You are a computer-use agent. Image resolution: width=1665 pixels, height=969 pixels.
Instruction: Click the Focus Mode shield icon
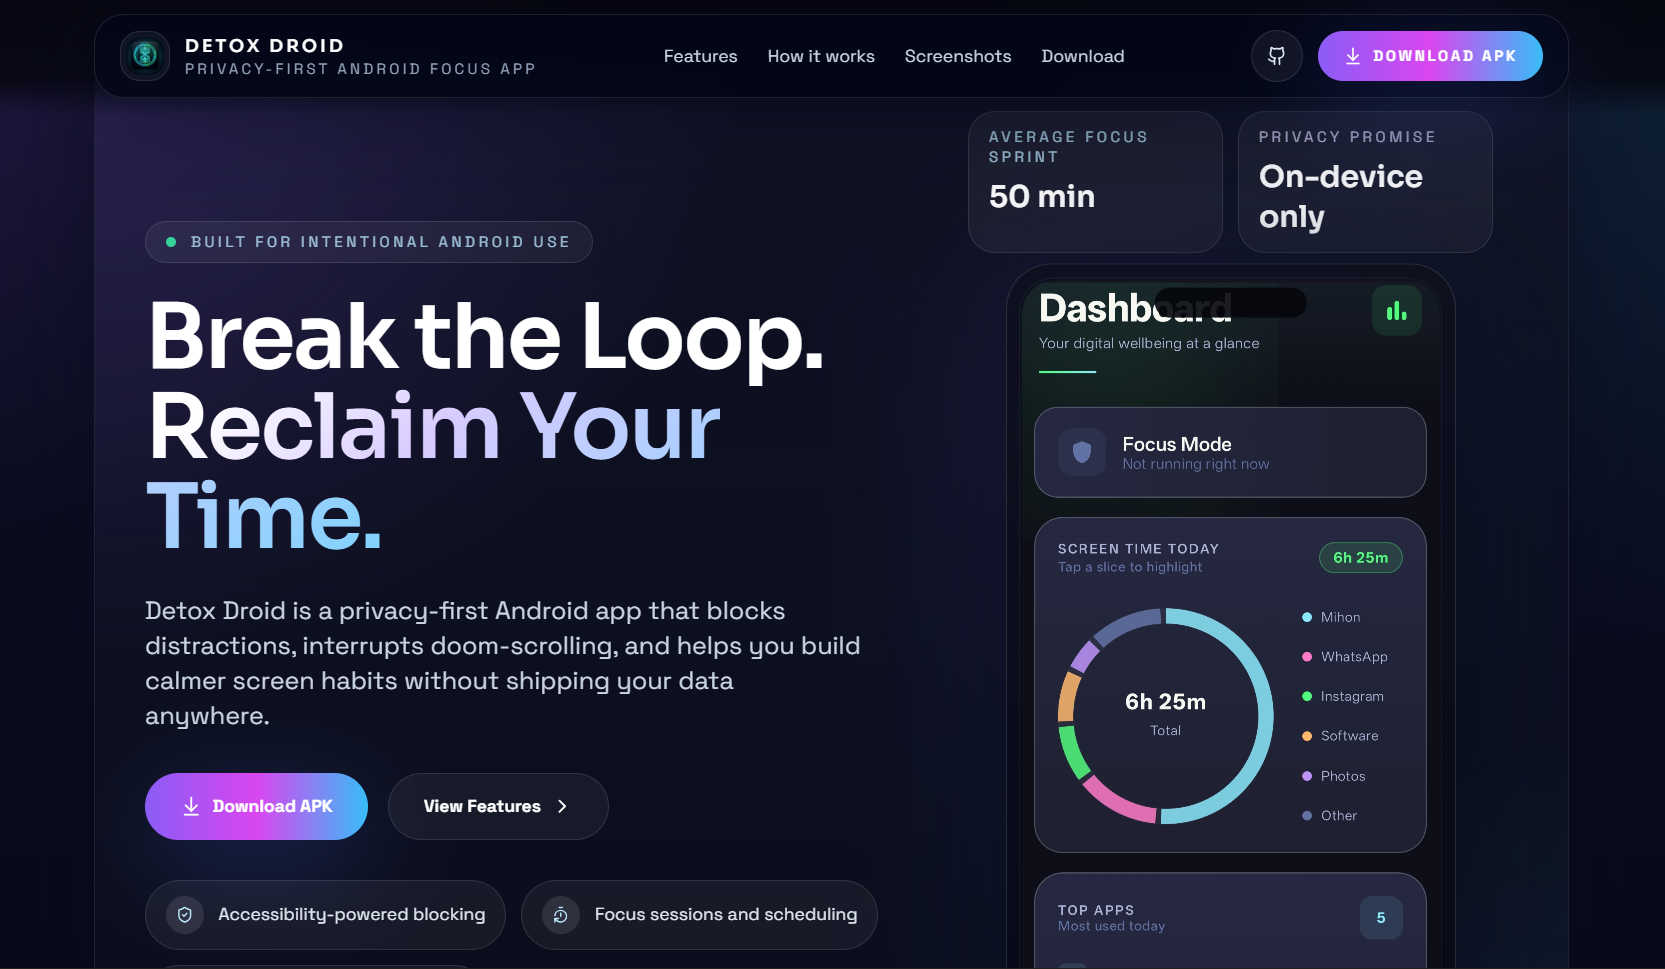click(1081, 452)
